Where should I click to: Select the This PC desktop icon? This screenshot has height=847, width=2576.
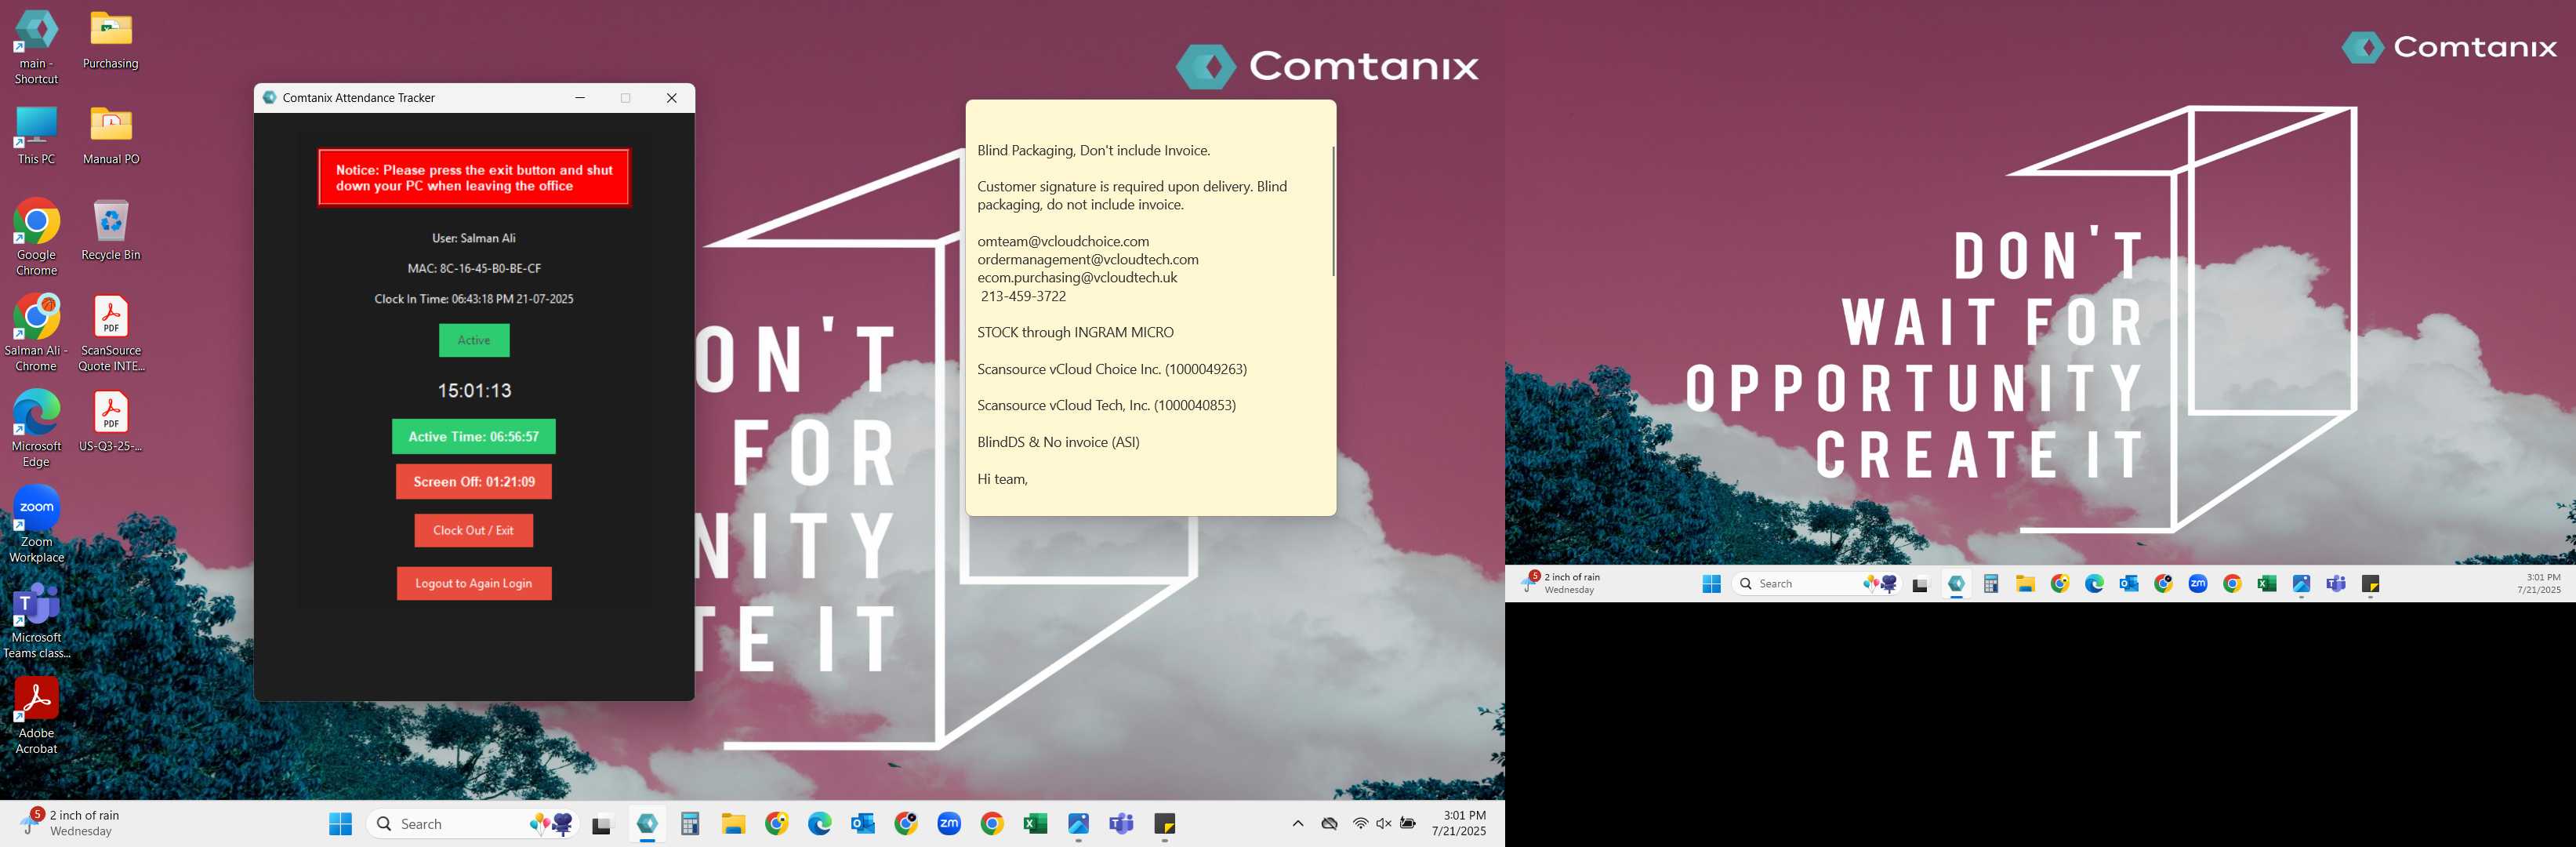pyautogui.click(x=36, y=136)
